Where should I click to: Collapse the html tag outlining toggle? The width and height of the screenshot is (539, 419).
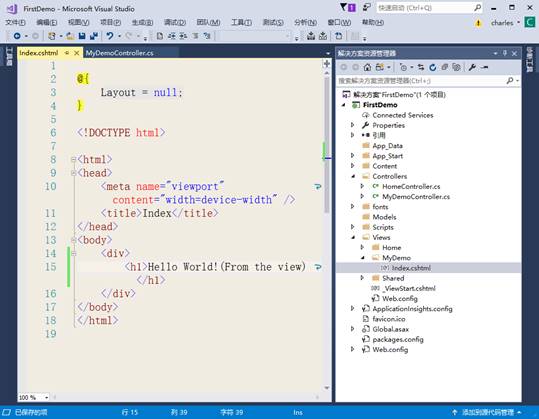pos(73,159)
